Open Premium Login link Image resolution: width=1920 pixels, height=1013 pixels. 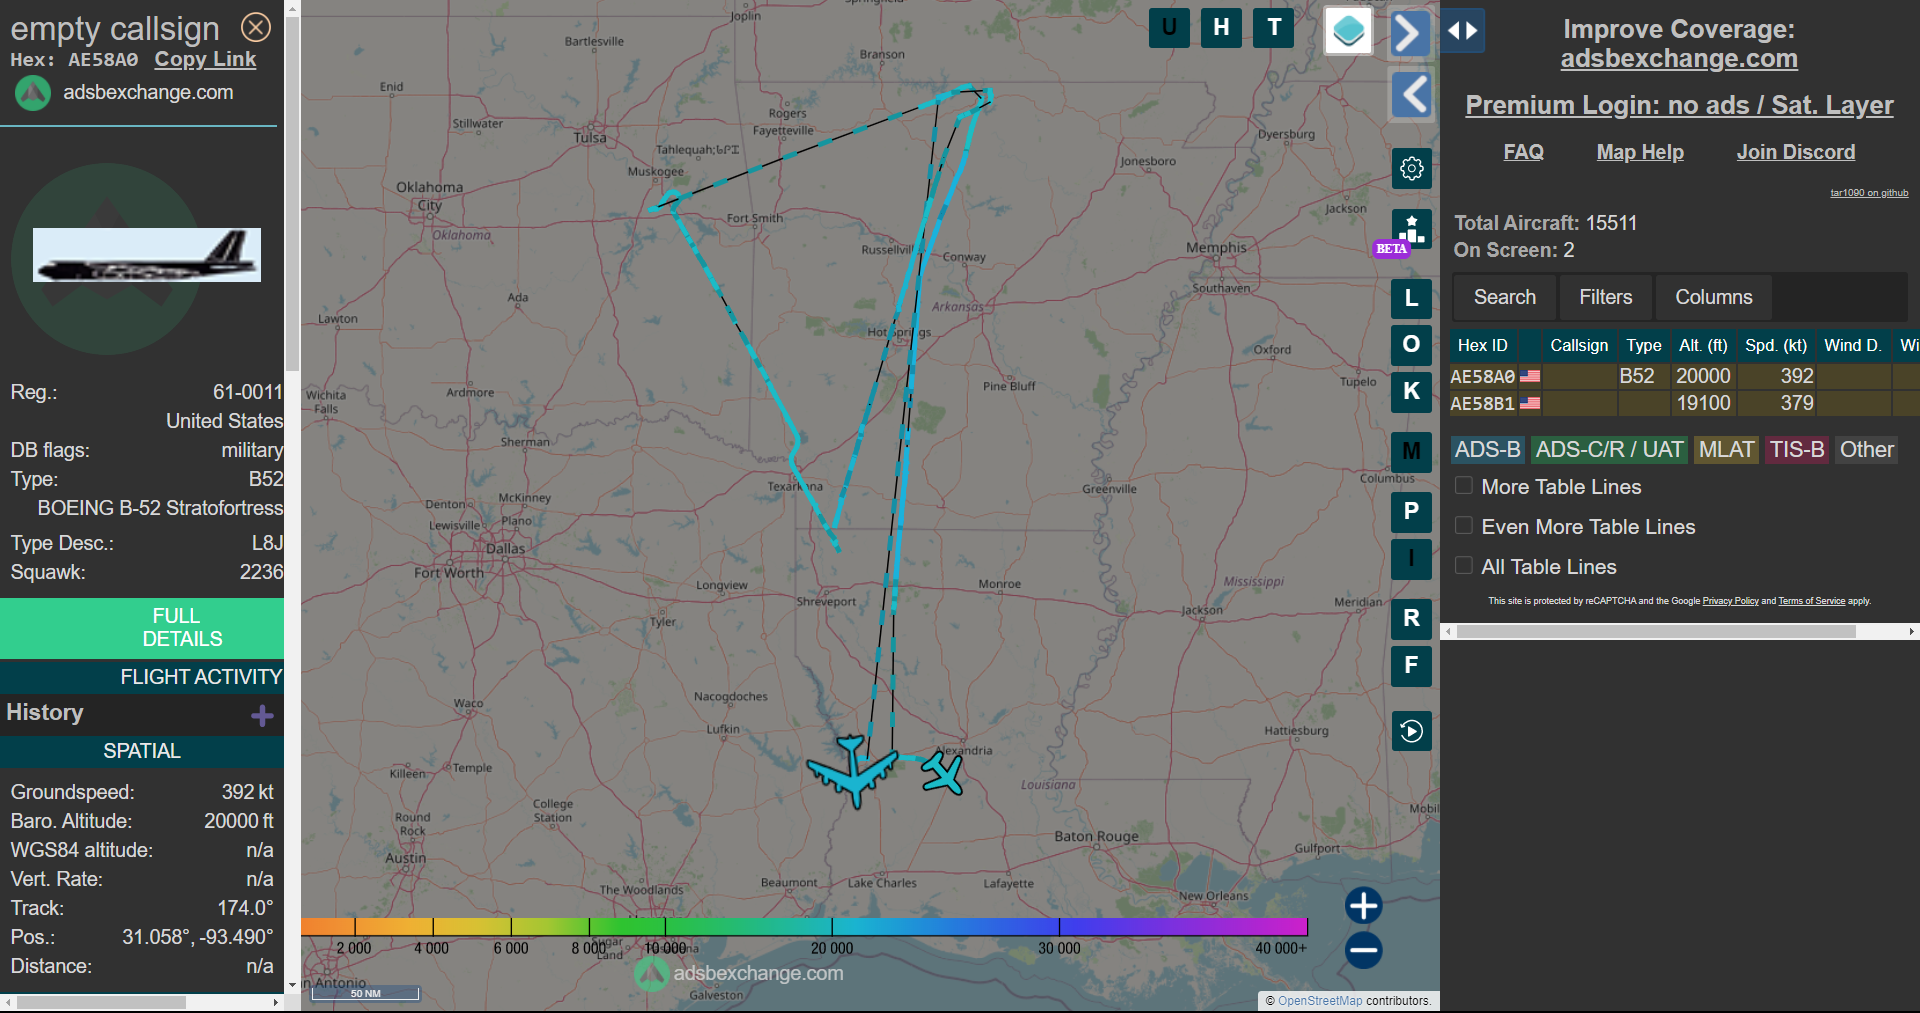click(1679, 105)
